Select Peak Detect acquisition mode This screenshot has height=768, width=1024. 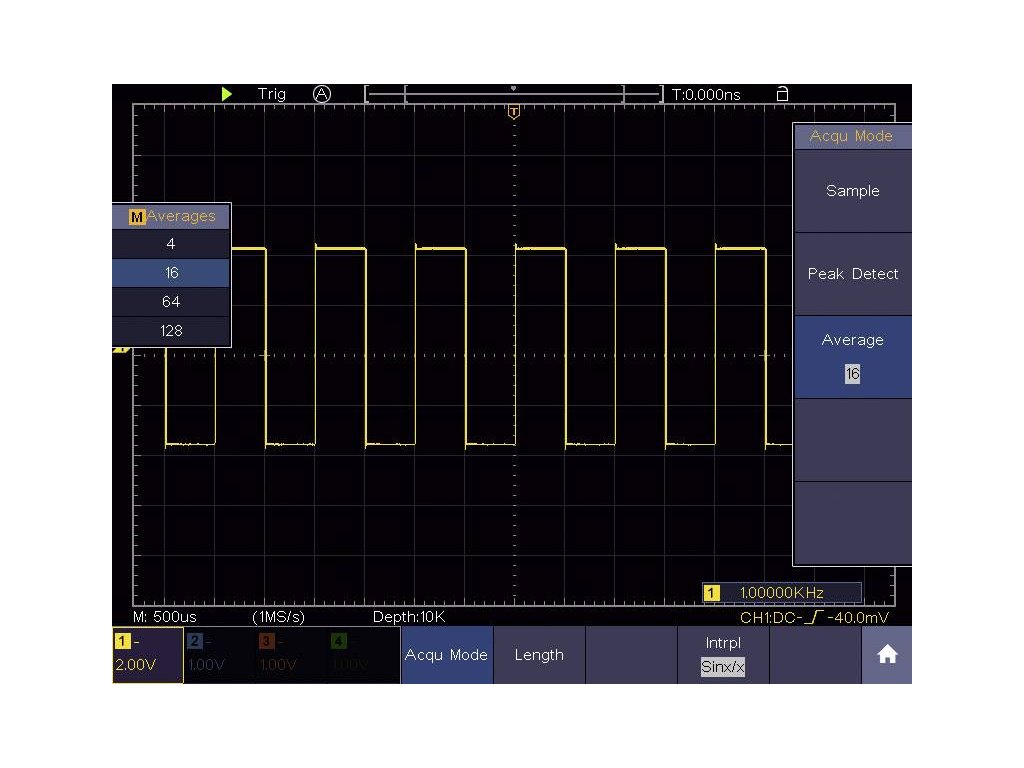(x=852, y=274)
